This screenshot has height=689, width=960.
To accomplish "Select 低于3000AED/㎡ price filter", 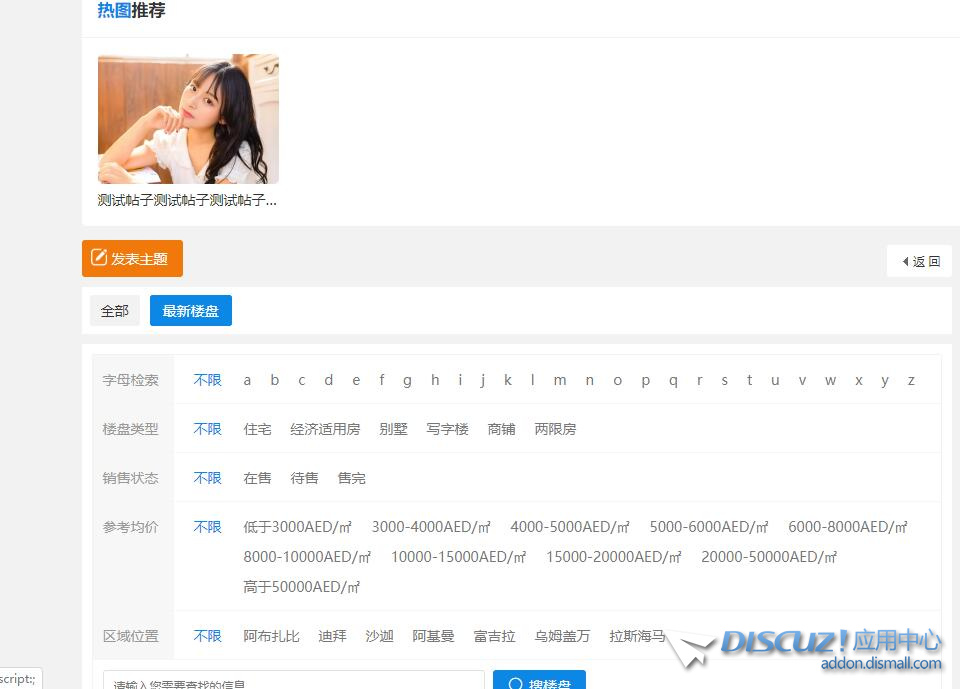I will [x=297, y=527].
